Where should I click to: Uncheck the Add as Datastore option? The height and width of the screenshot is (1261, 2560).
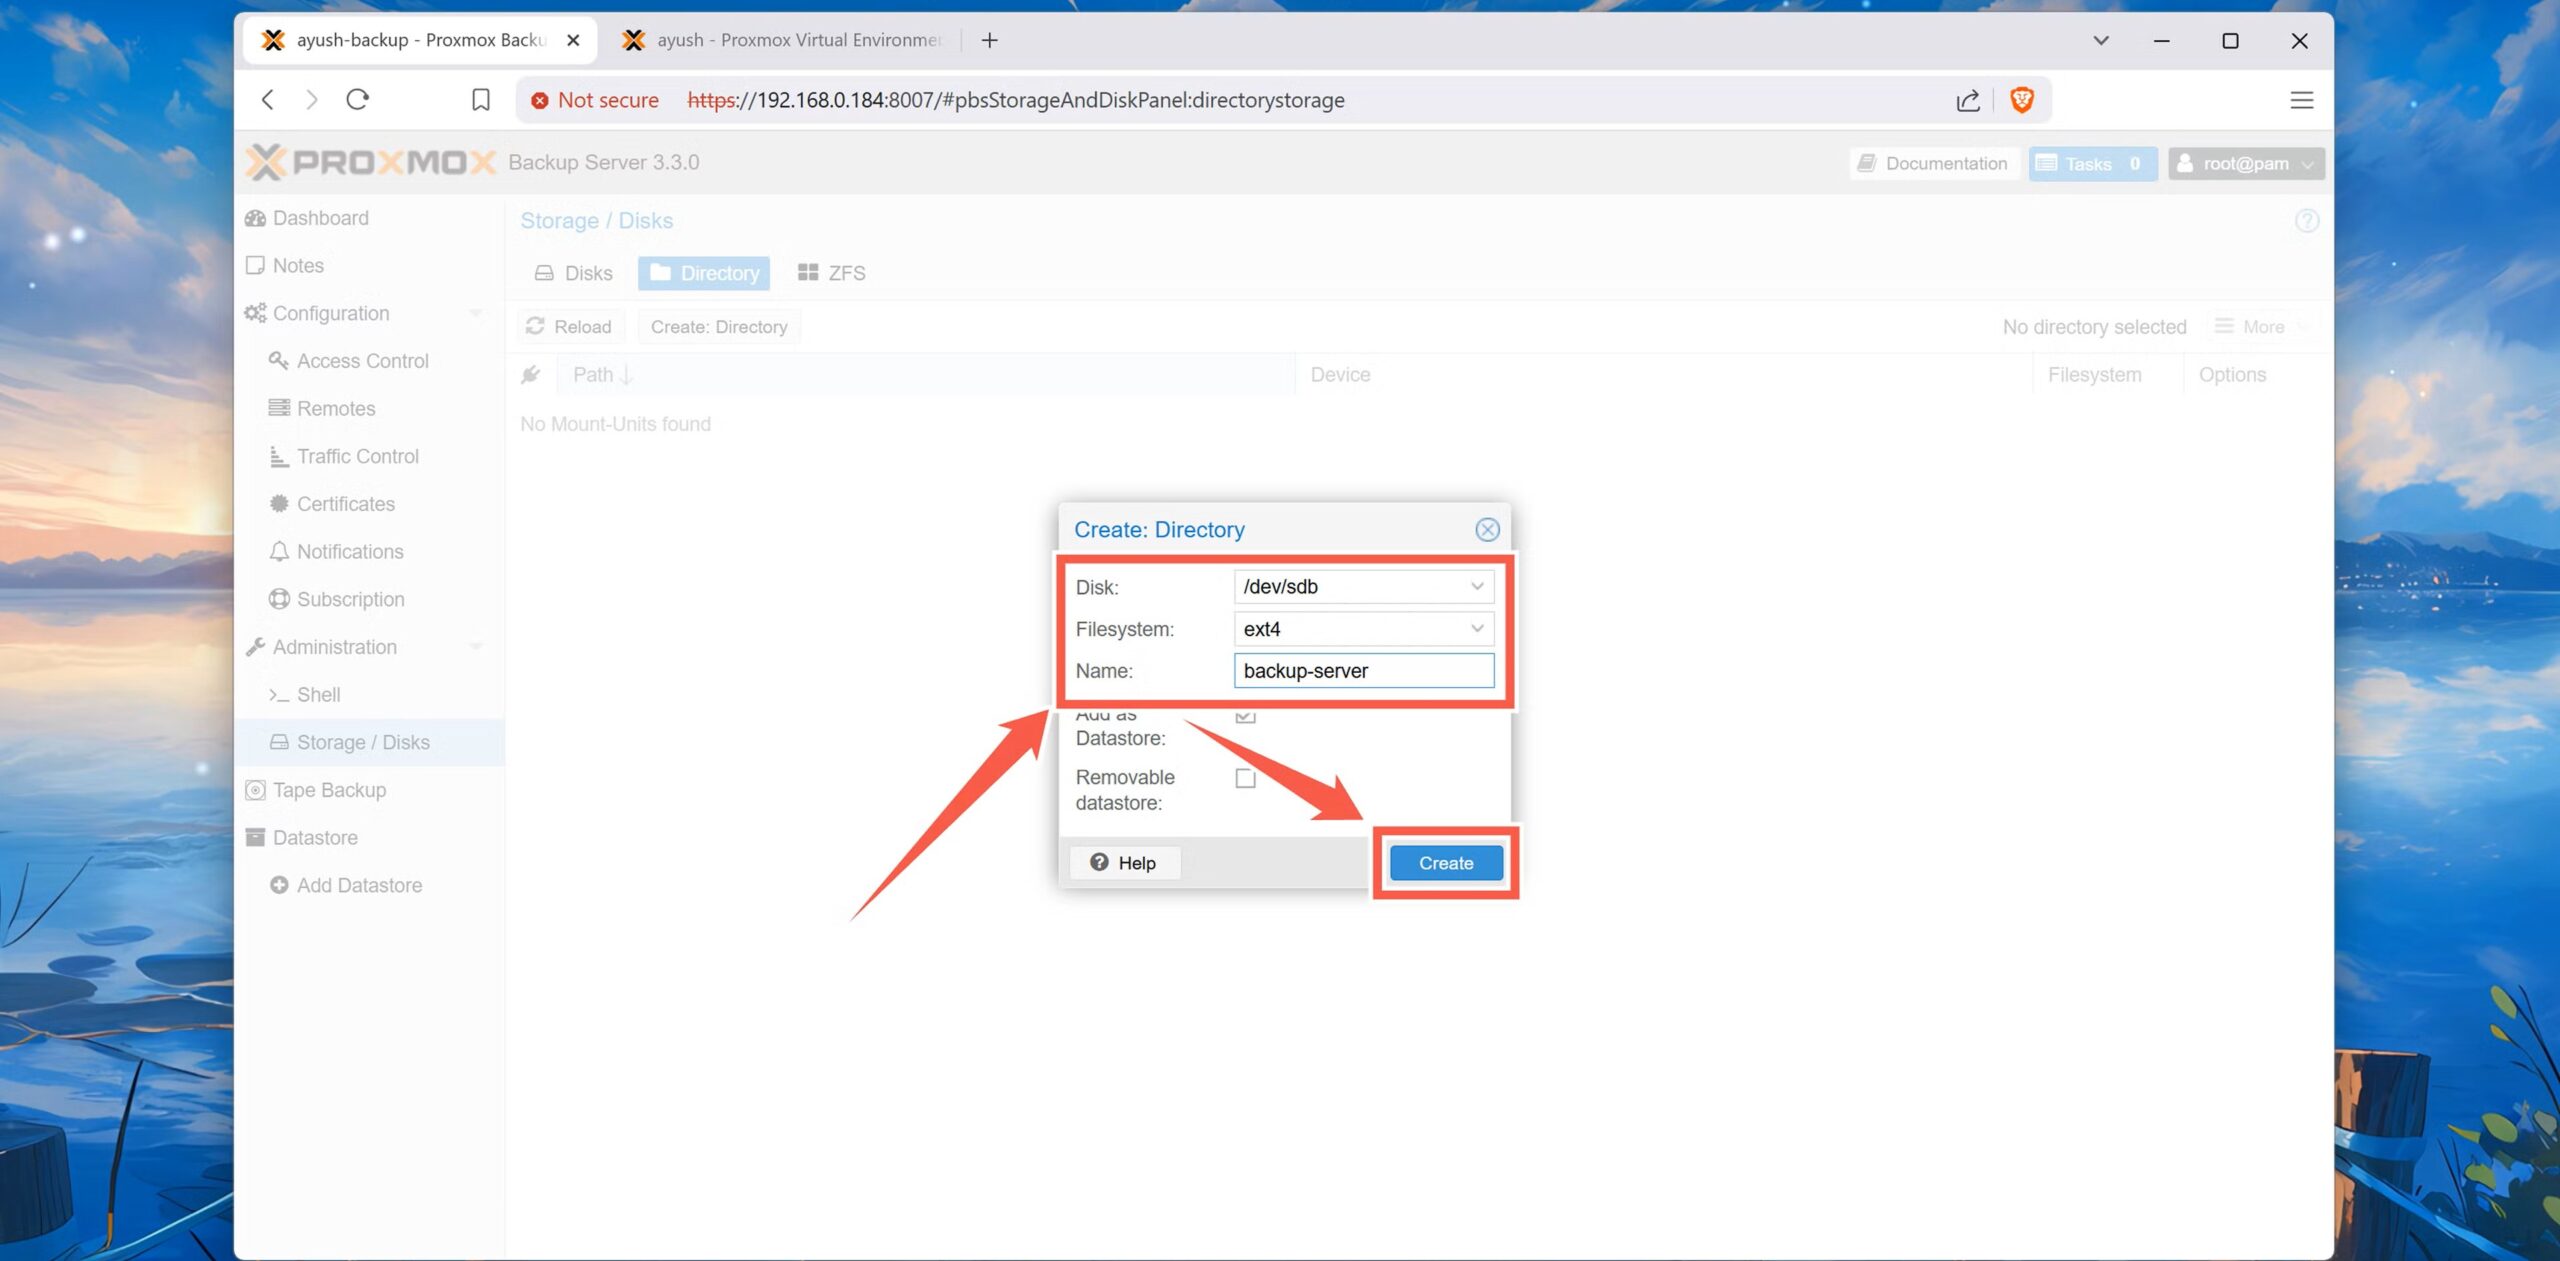pyautogui.click(x=1244, y=714)
